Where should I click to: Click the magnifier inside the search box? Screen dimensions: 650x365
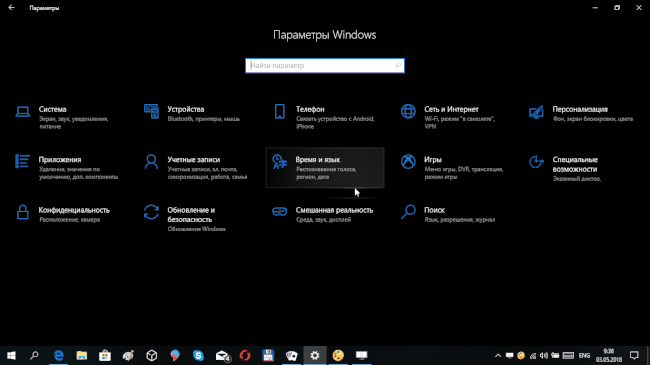(398, 66)
